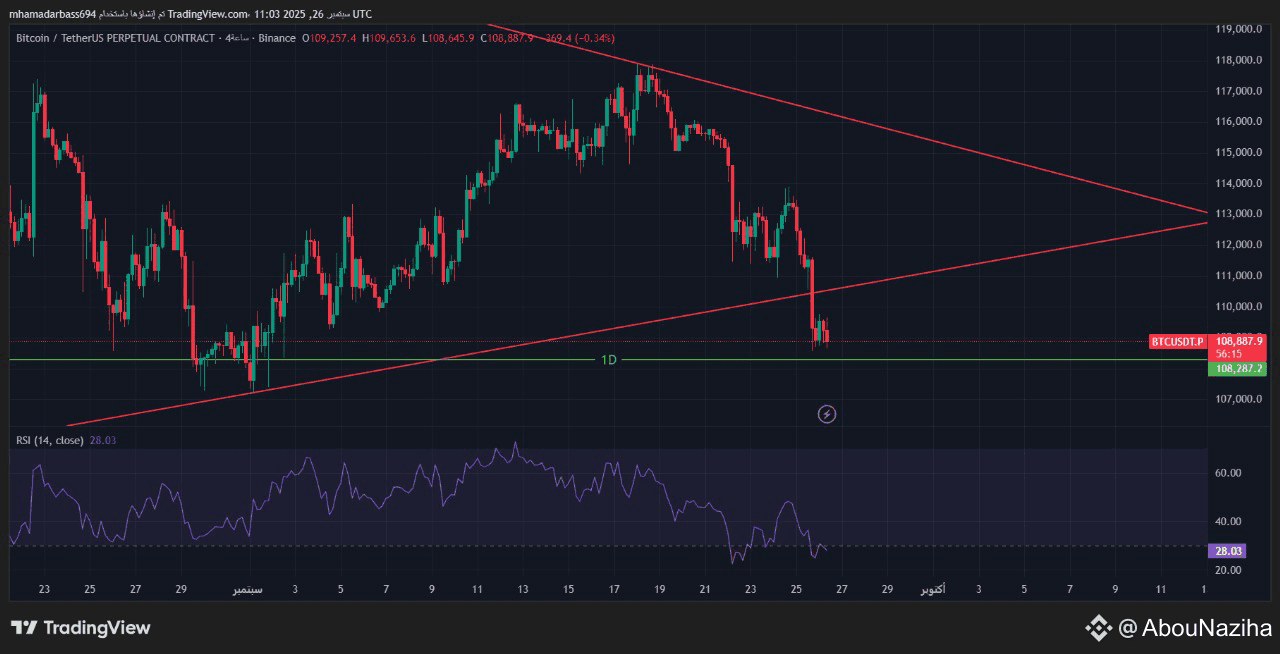Click the 115,000.0 price scale label
Image resolution: width=1280 pixels, height=654 pixels.
point(1240,152)
